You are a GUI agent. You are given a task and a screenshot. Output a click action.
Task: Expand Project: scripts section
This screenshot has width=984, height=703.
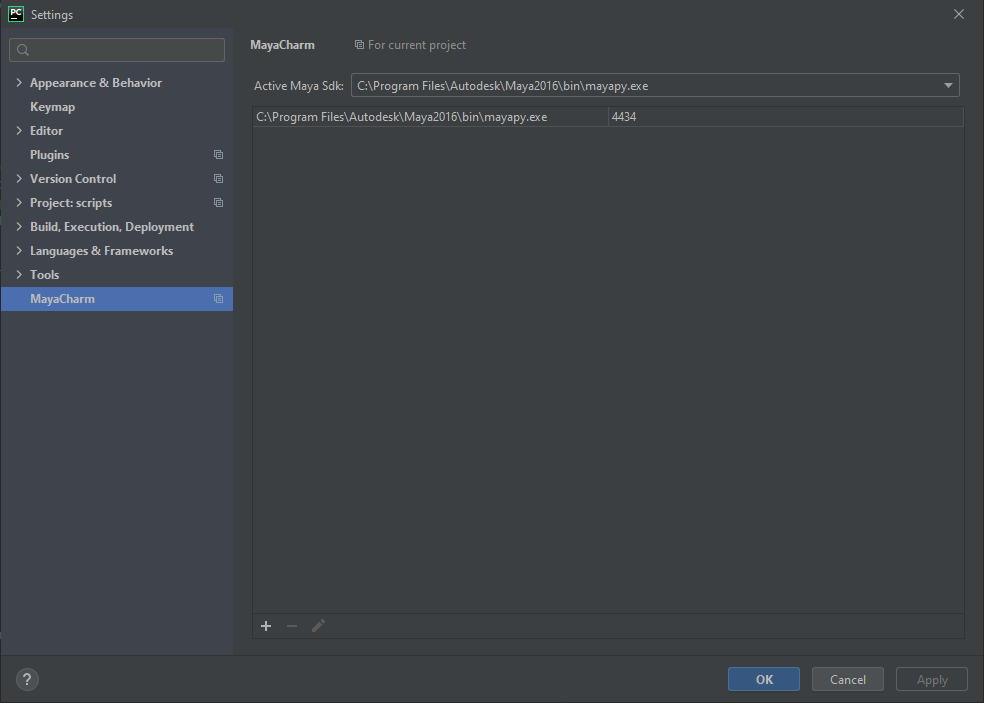coord(19,203)
